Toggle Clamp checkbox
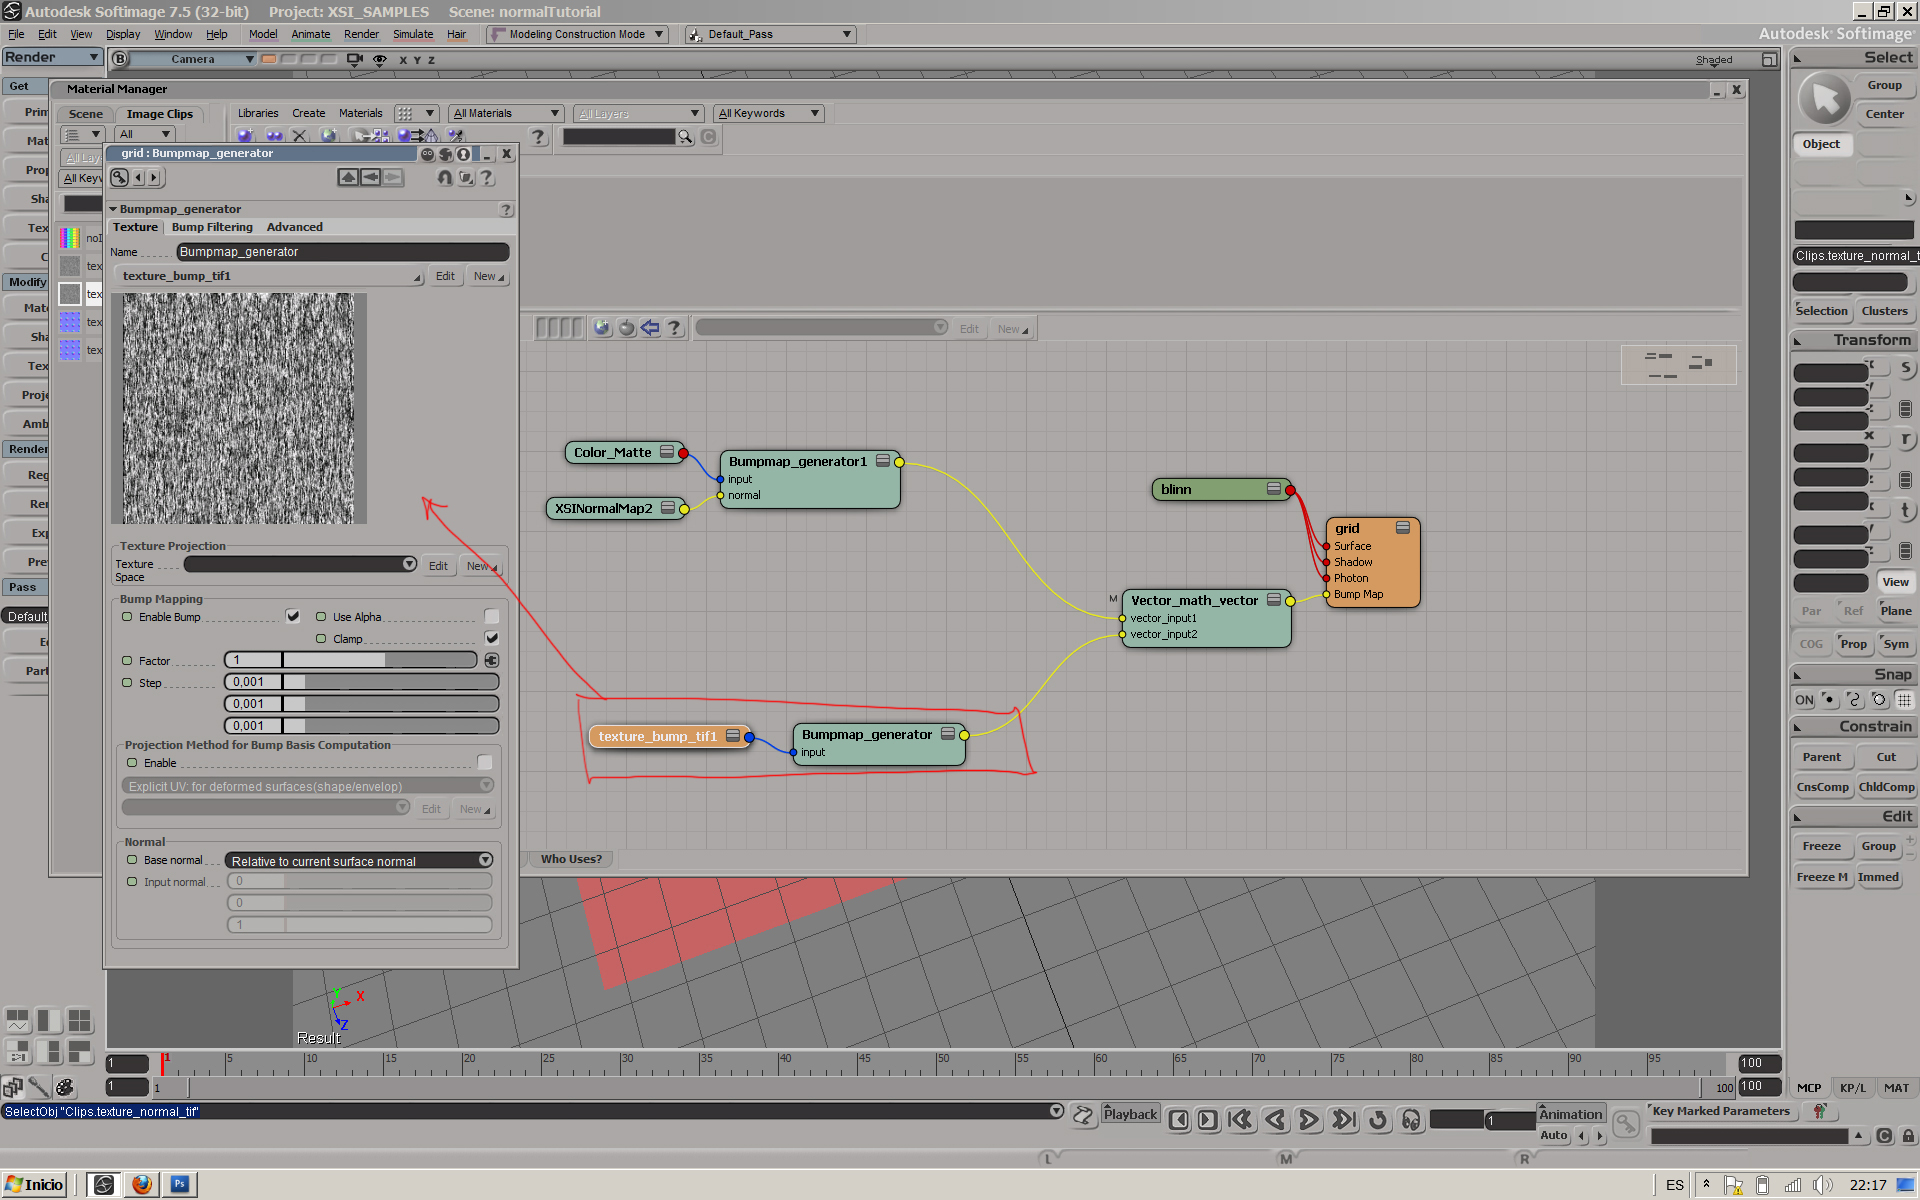This screenshot has height=1200, width=1920. pos(491,638)
